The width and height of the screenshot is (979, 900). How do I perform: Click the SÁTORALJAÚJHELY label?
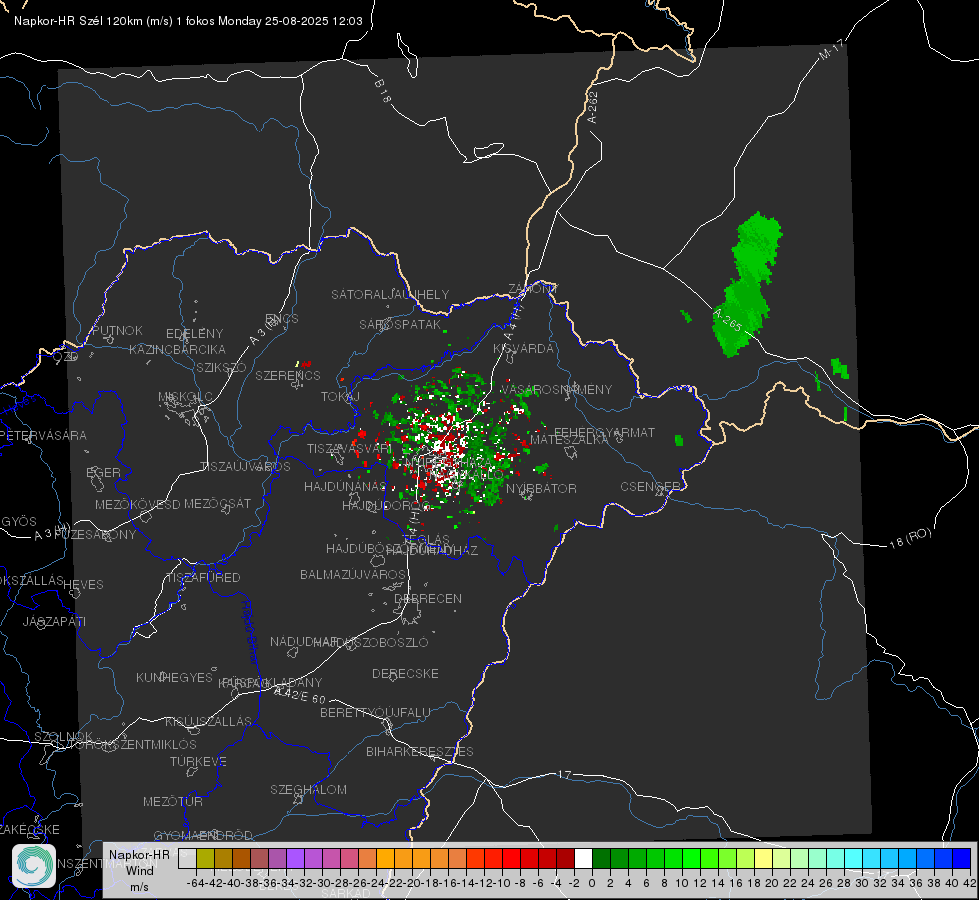click(x=390, y=294)
